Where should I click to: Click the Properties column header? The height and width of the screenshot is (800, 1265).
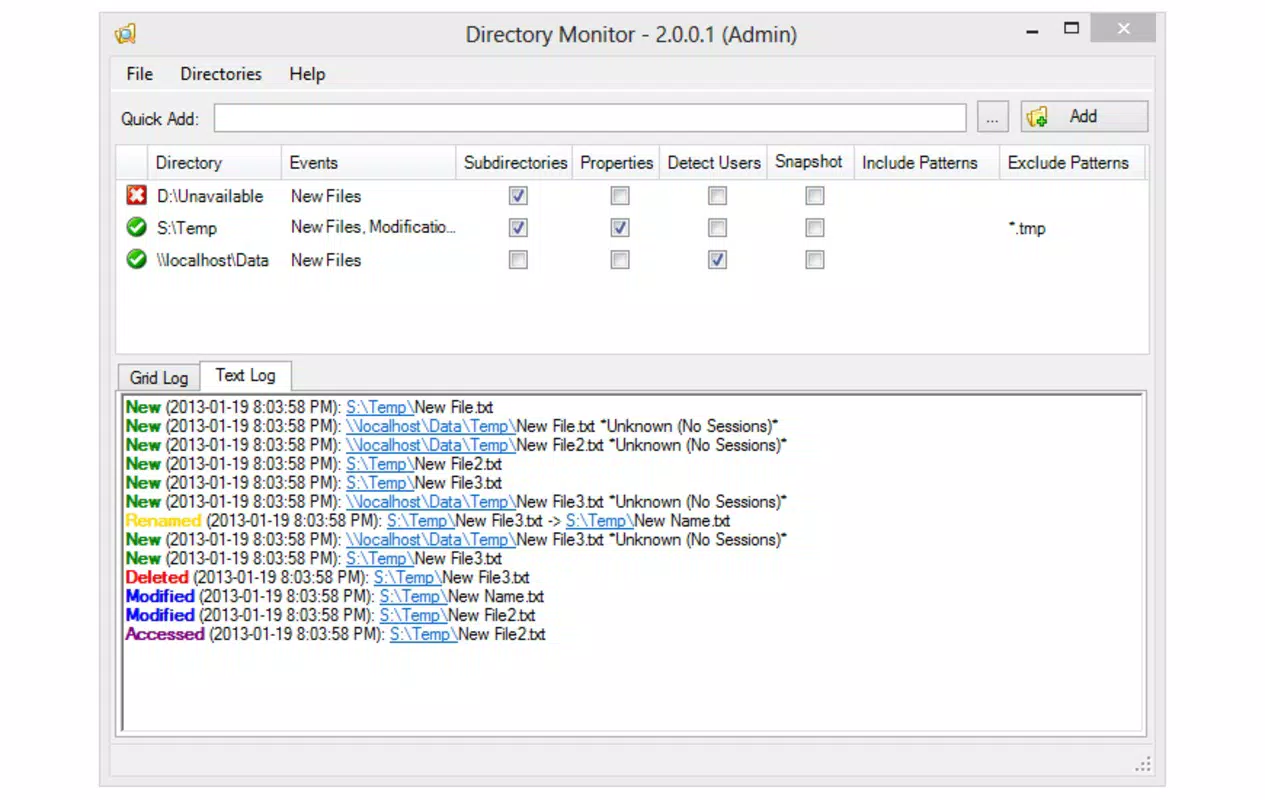pyautogui.click(x=616, y=163)
